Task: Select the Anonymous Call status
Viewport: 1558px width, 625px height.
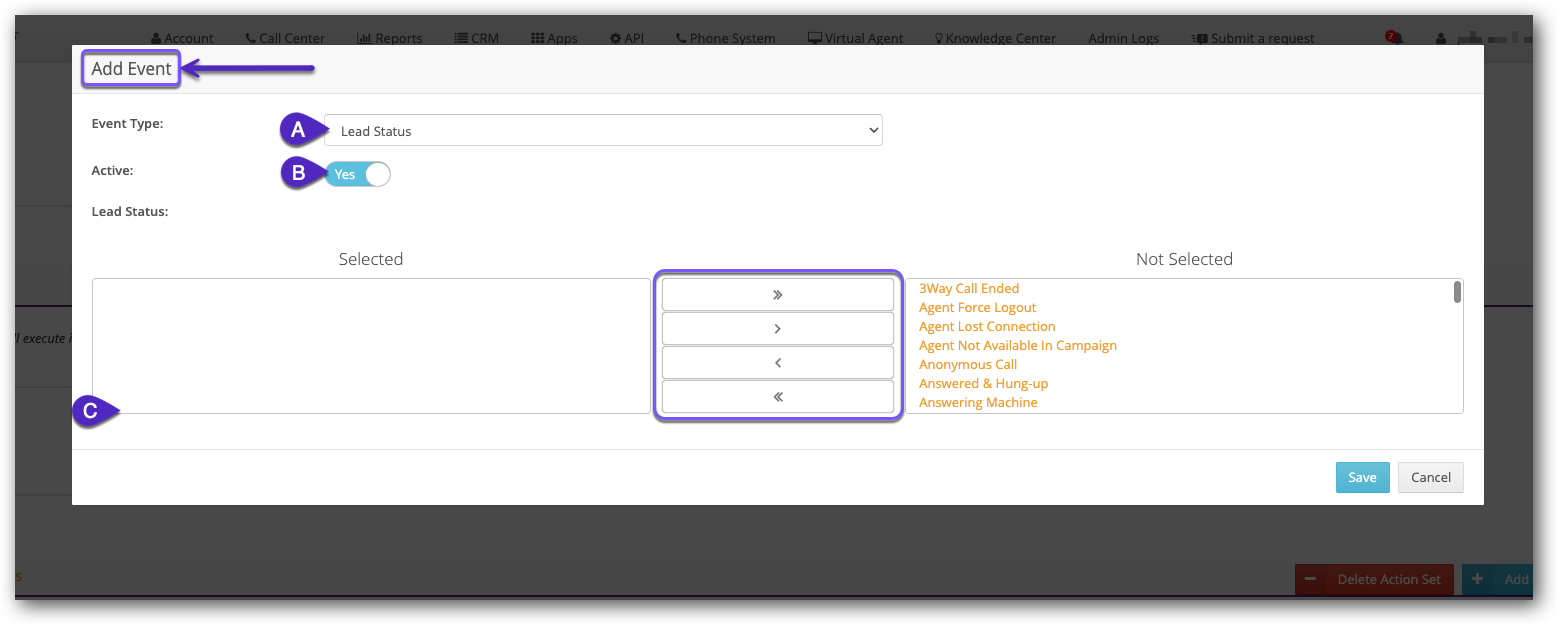Action: coord(968,364)
